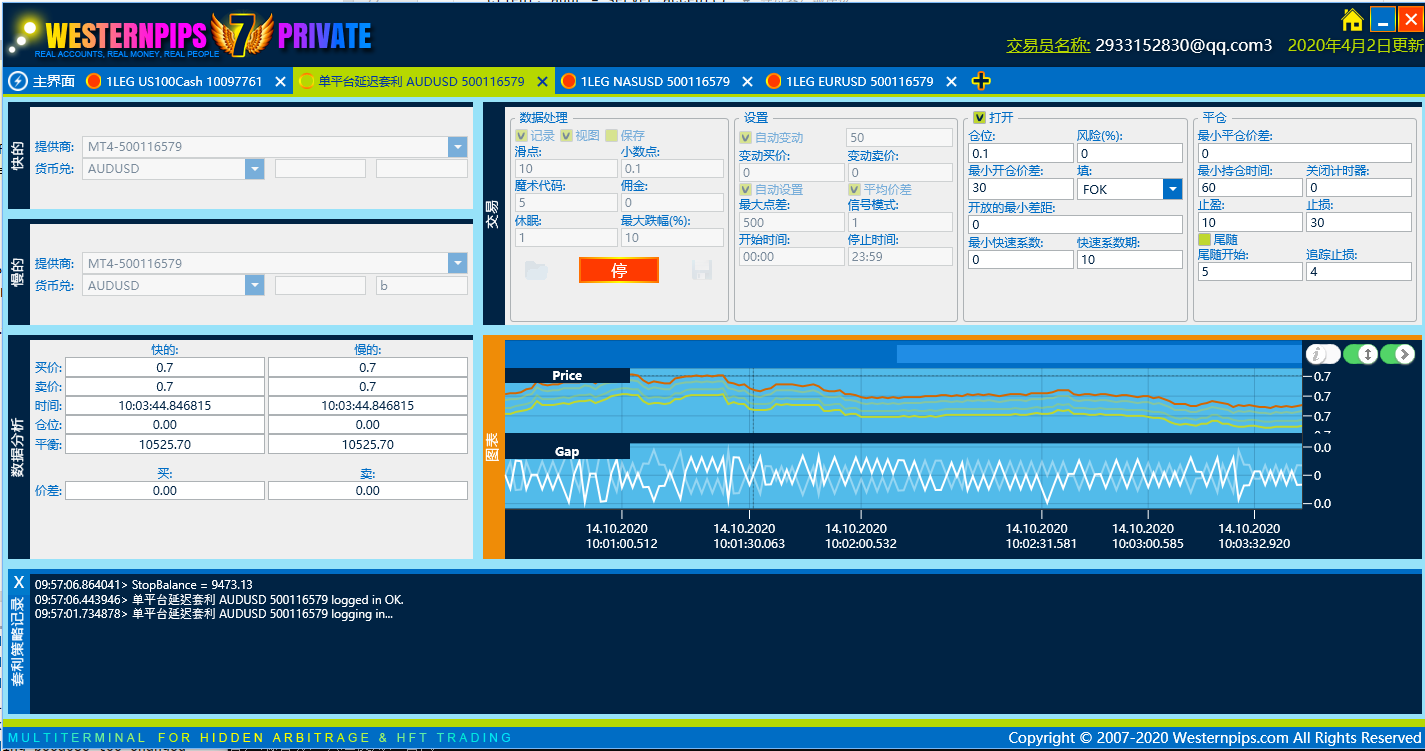Screen dimensions: 1425x751
Task: Enable the 尾随 trailing checkbox
Action: pos(1204,239)
